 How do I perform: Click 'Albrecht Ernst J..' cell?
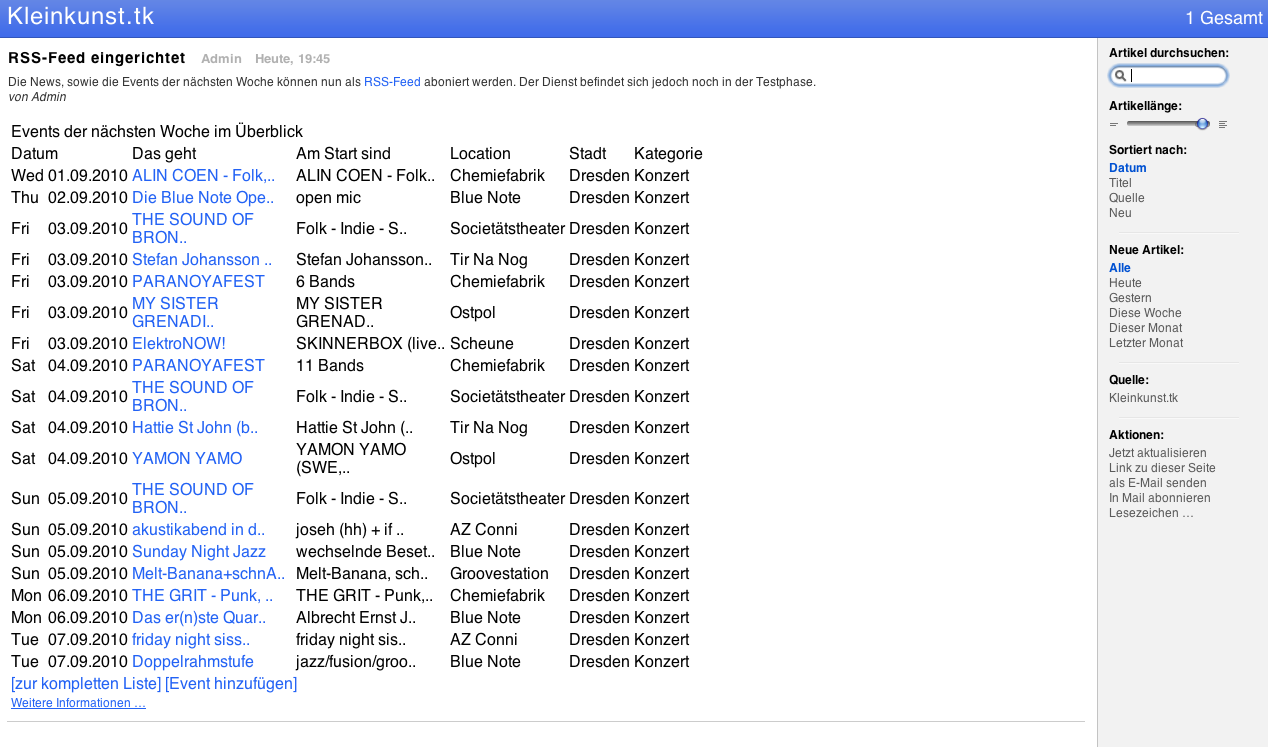356,617
